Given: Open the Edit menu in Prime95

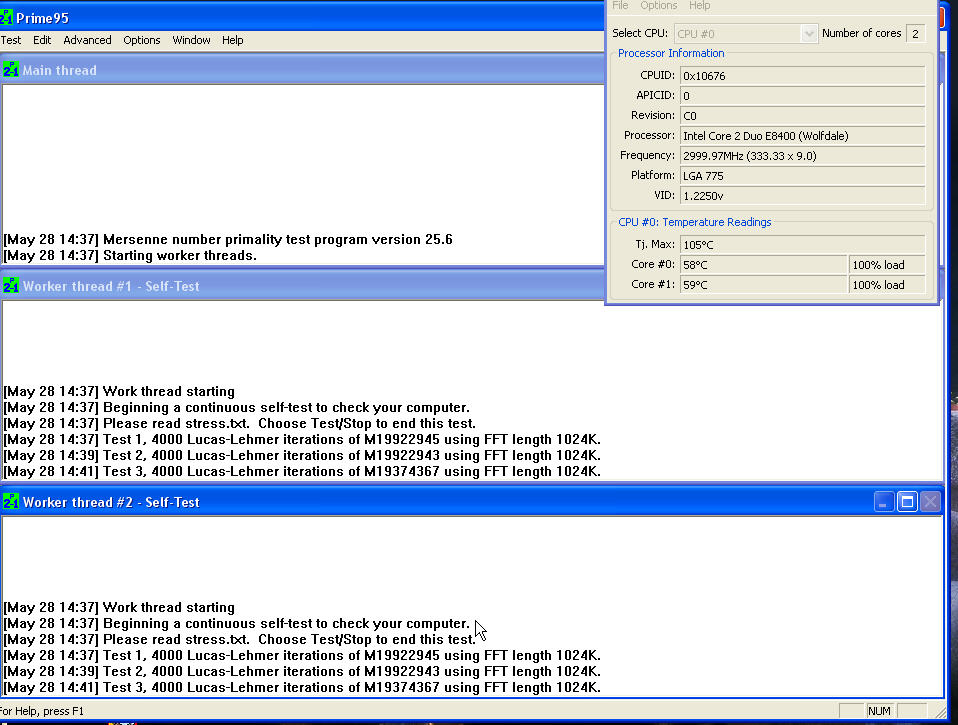Looking at the screenshot, I should (x=42, y=40).
